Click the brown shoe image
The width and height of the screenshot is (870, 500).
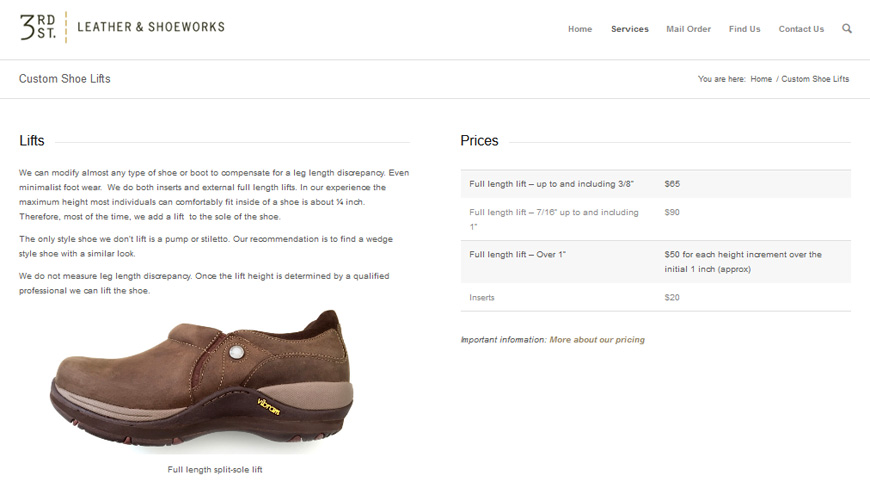pos(202,379)
